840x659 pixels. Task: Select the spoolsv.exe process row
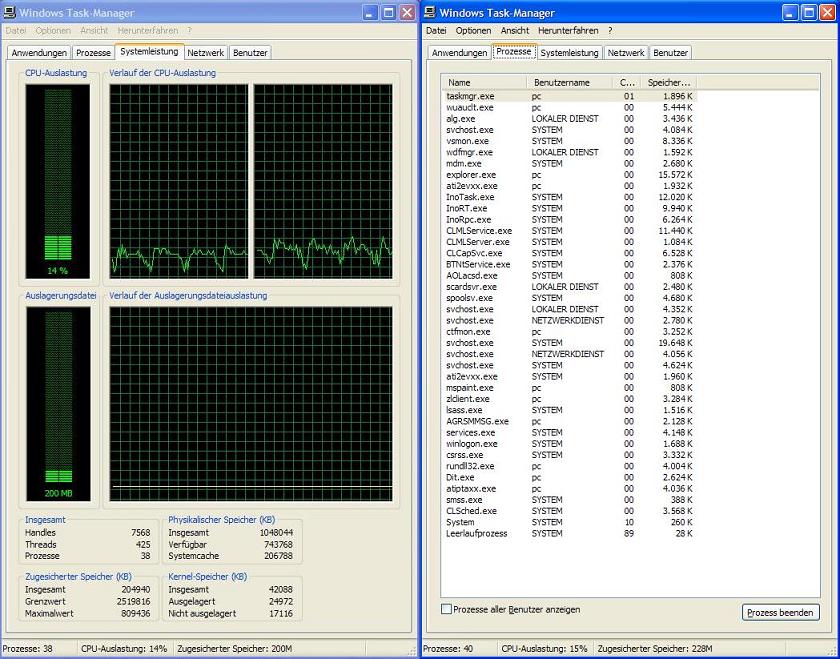pyautogui.click(x=569, y=298)
